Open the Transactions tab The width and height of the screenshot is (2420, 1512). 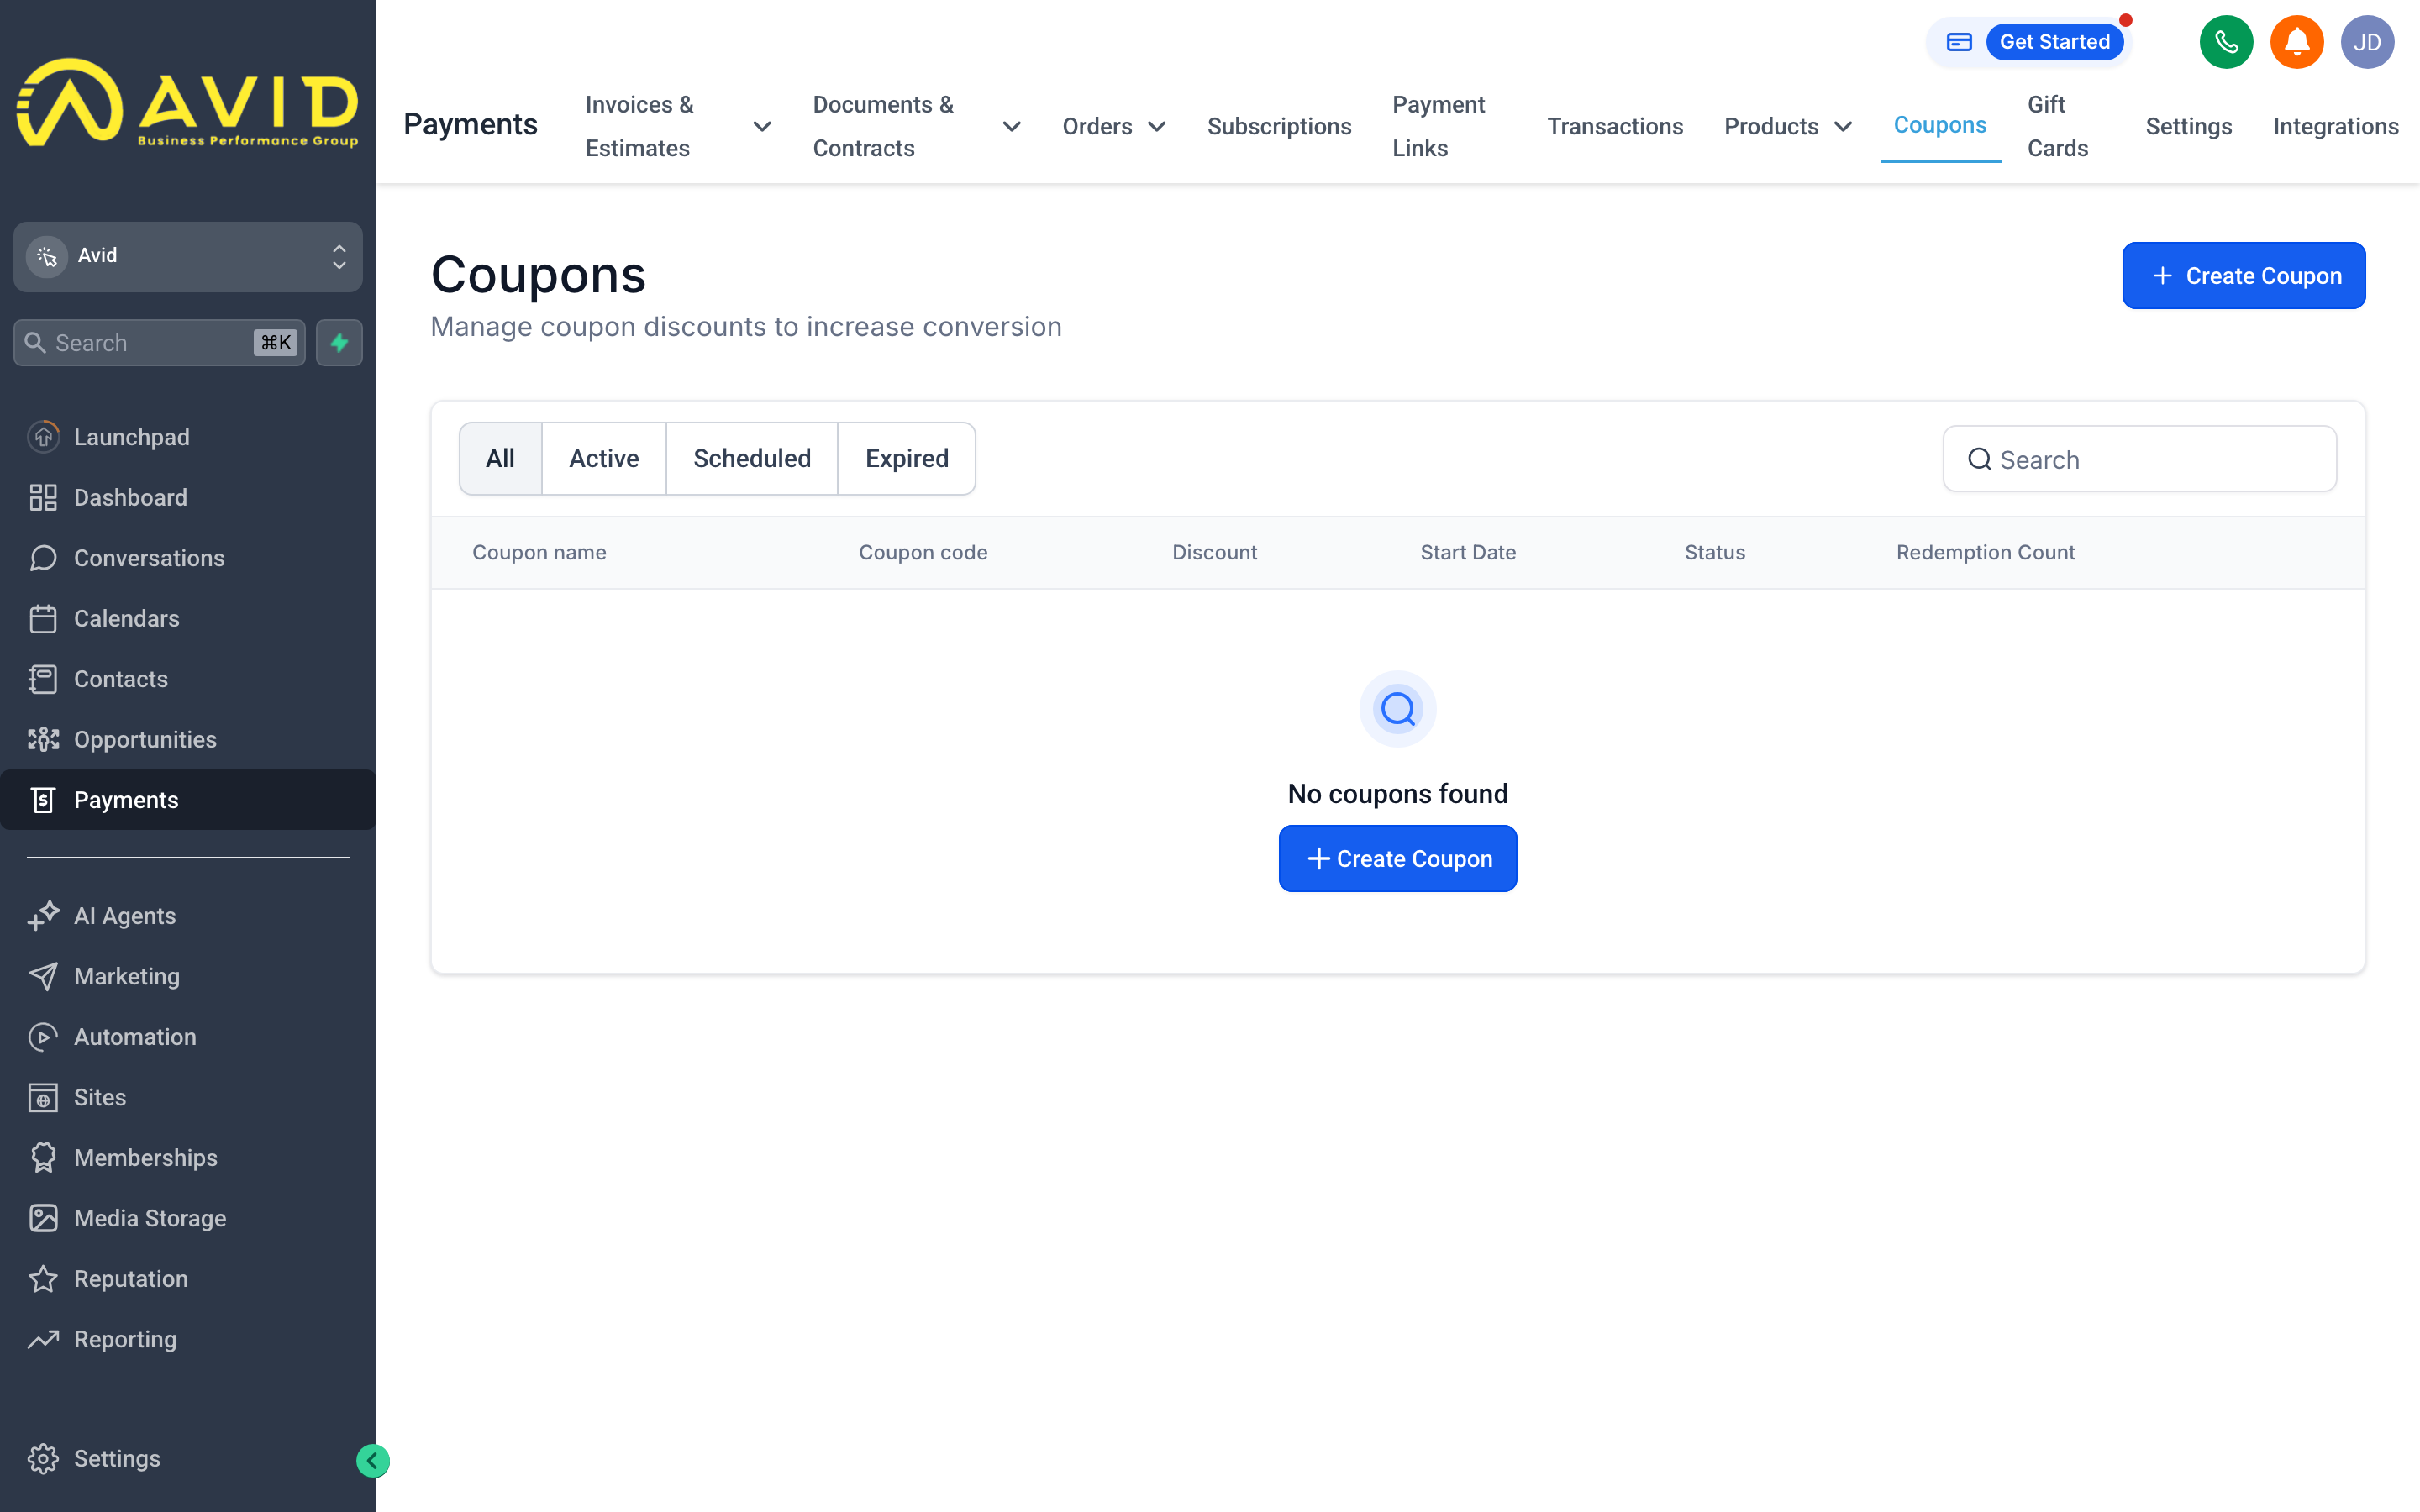(1615, 127)
